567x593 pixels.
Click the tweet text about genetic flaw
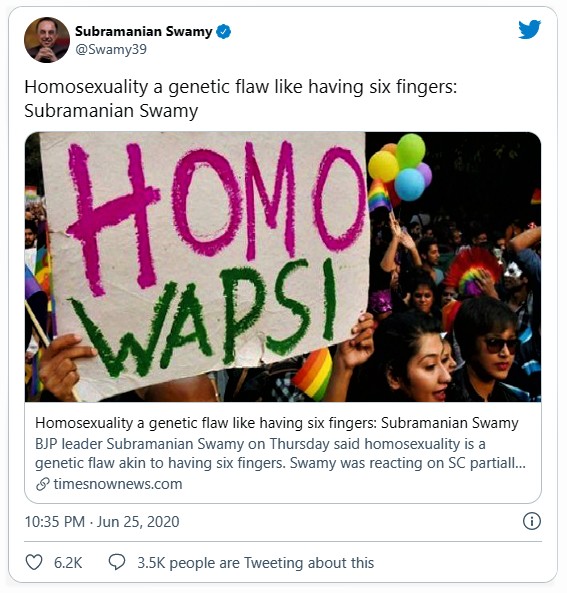tap(241, 99)
